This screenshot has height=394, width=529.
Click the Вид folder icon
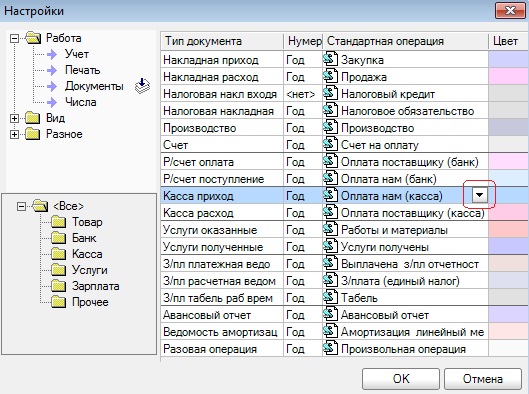coord(33,118)
